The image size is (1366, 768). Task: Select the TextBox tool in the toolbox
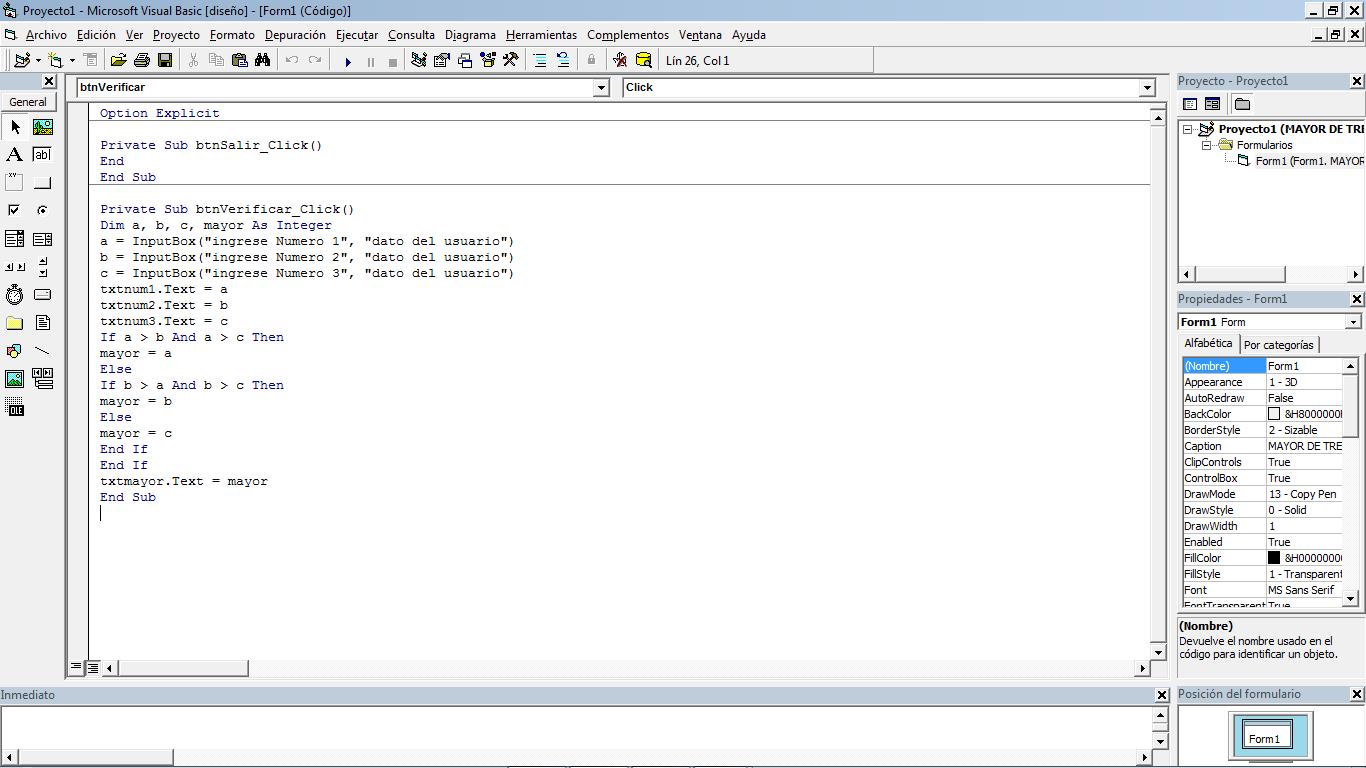click(x=42, y=154)
